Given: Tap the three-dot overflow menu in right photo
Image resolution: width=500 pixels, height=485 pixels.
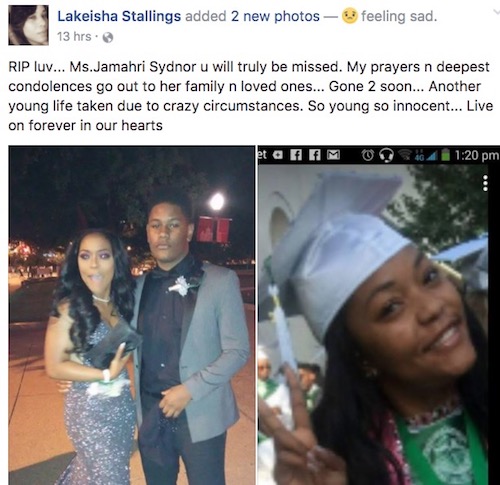Looking at the screenshot, I should [x=485, y=183].
